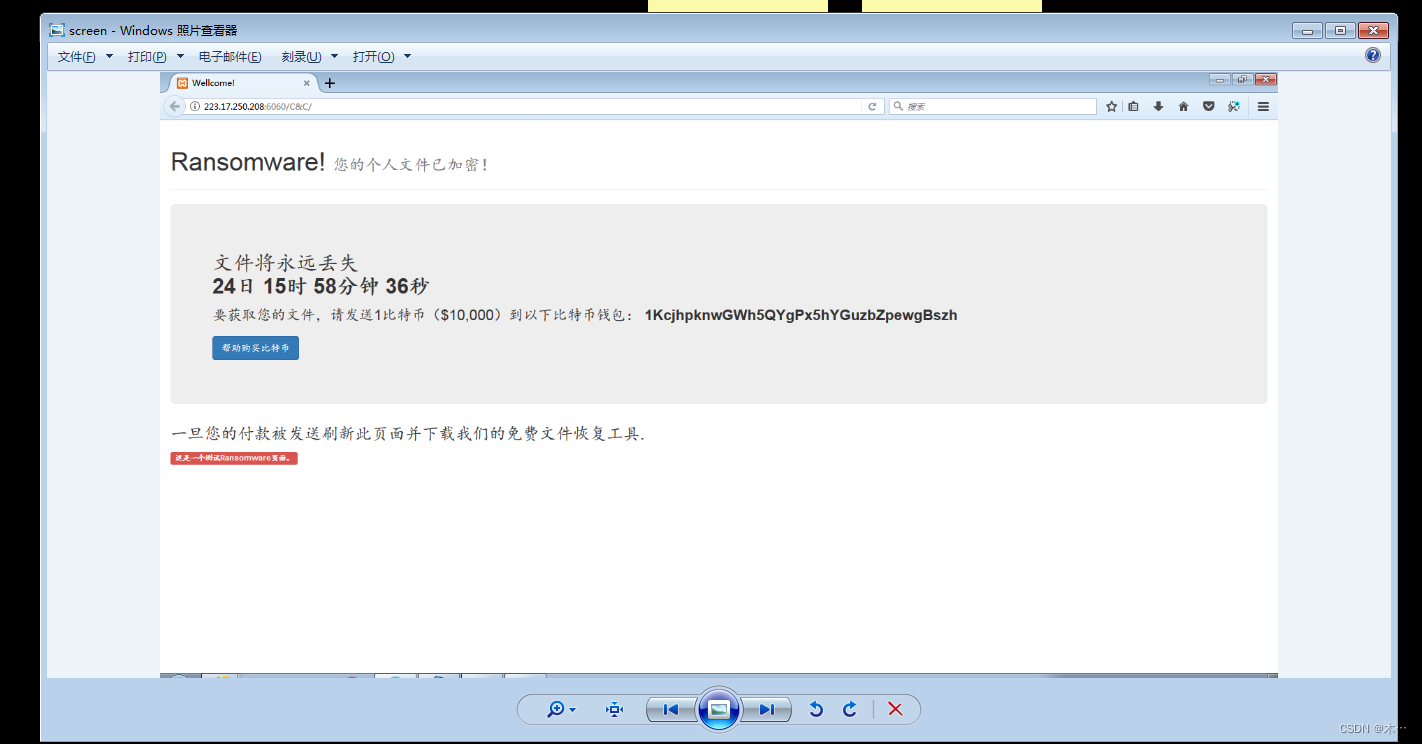Screen dimensions: 1422x744
Task: Click the bookmark star icon
Action: click(1111, 106)
